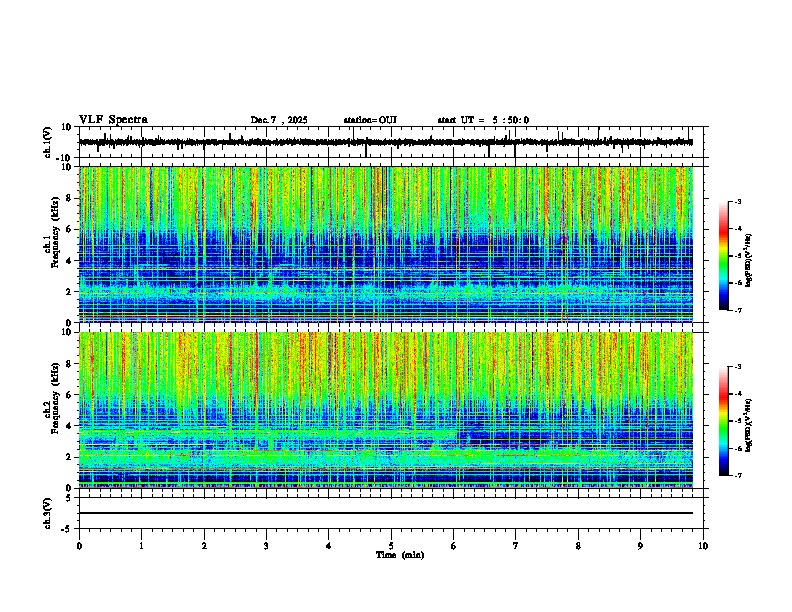Screen dimensions: 792x612
Task: Click the "-7" label below ch.2 color scale
Action: pyautogui.click(x=737, y=475)
